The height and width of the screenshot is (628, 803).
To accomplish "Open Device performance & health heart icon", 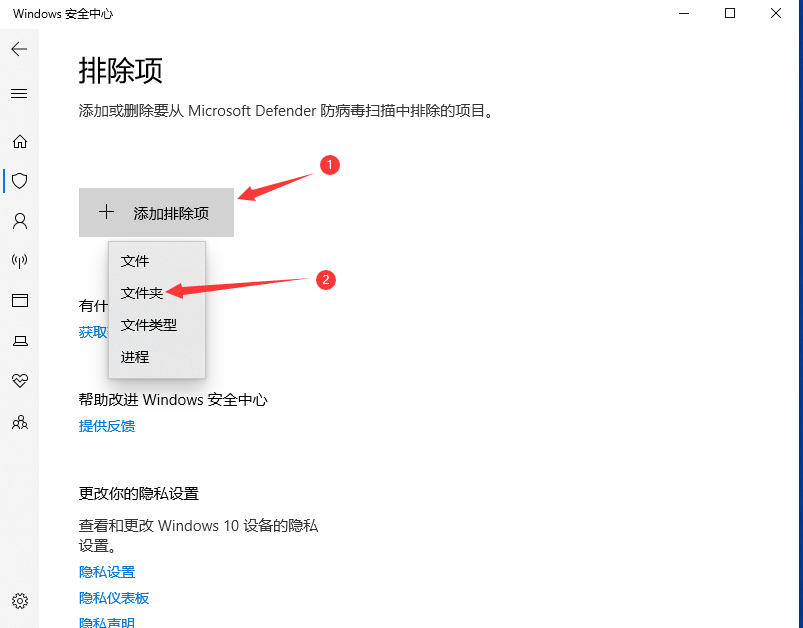I will tap(20, 381).
